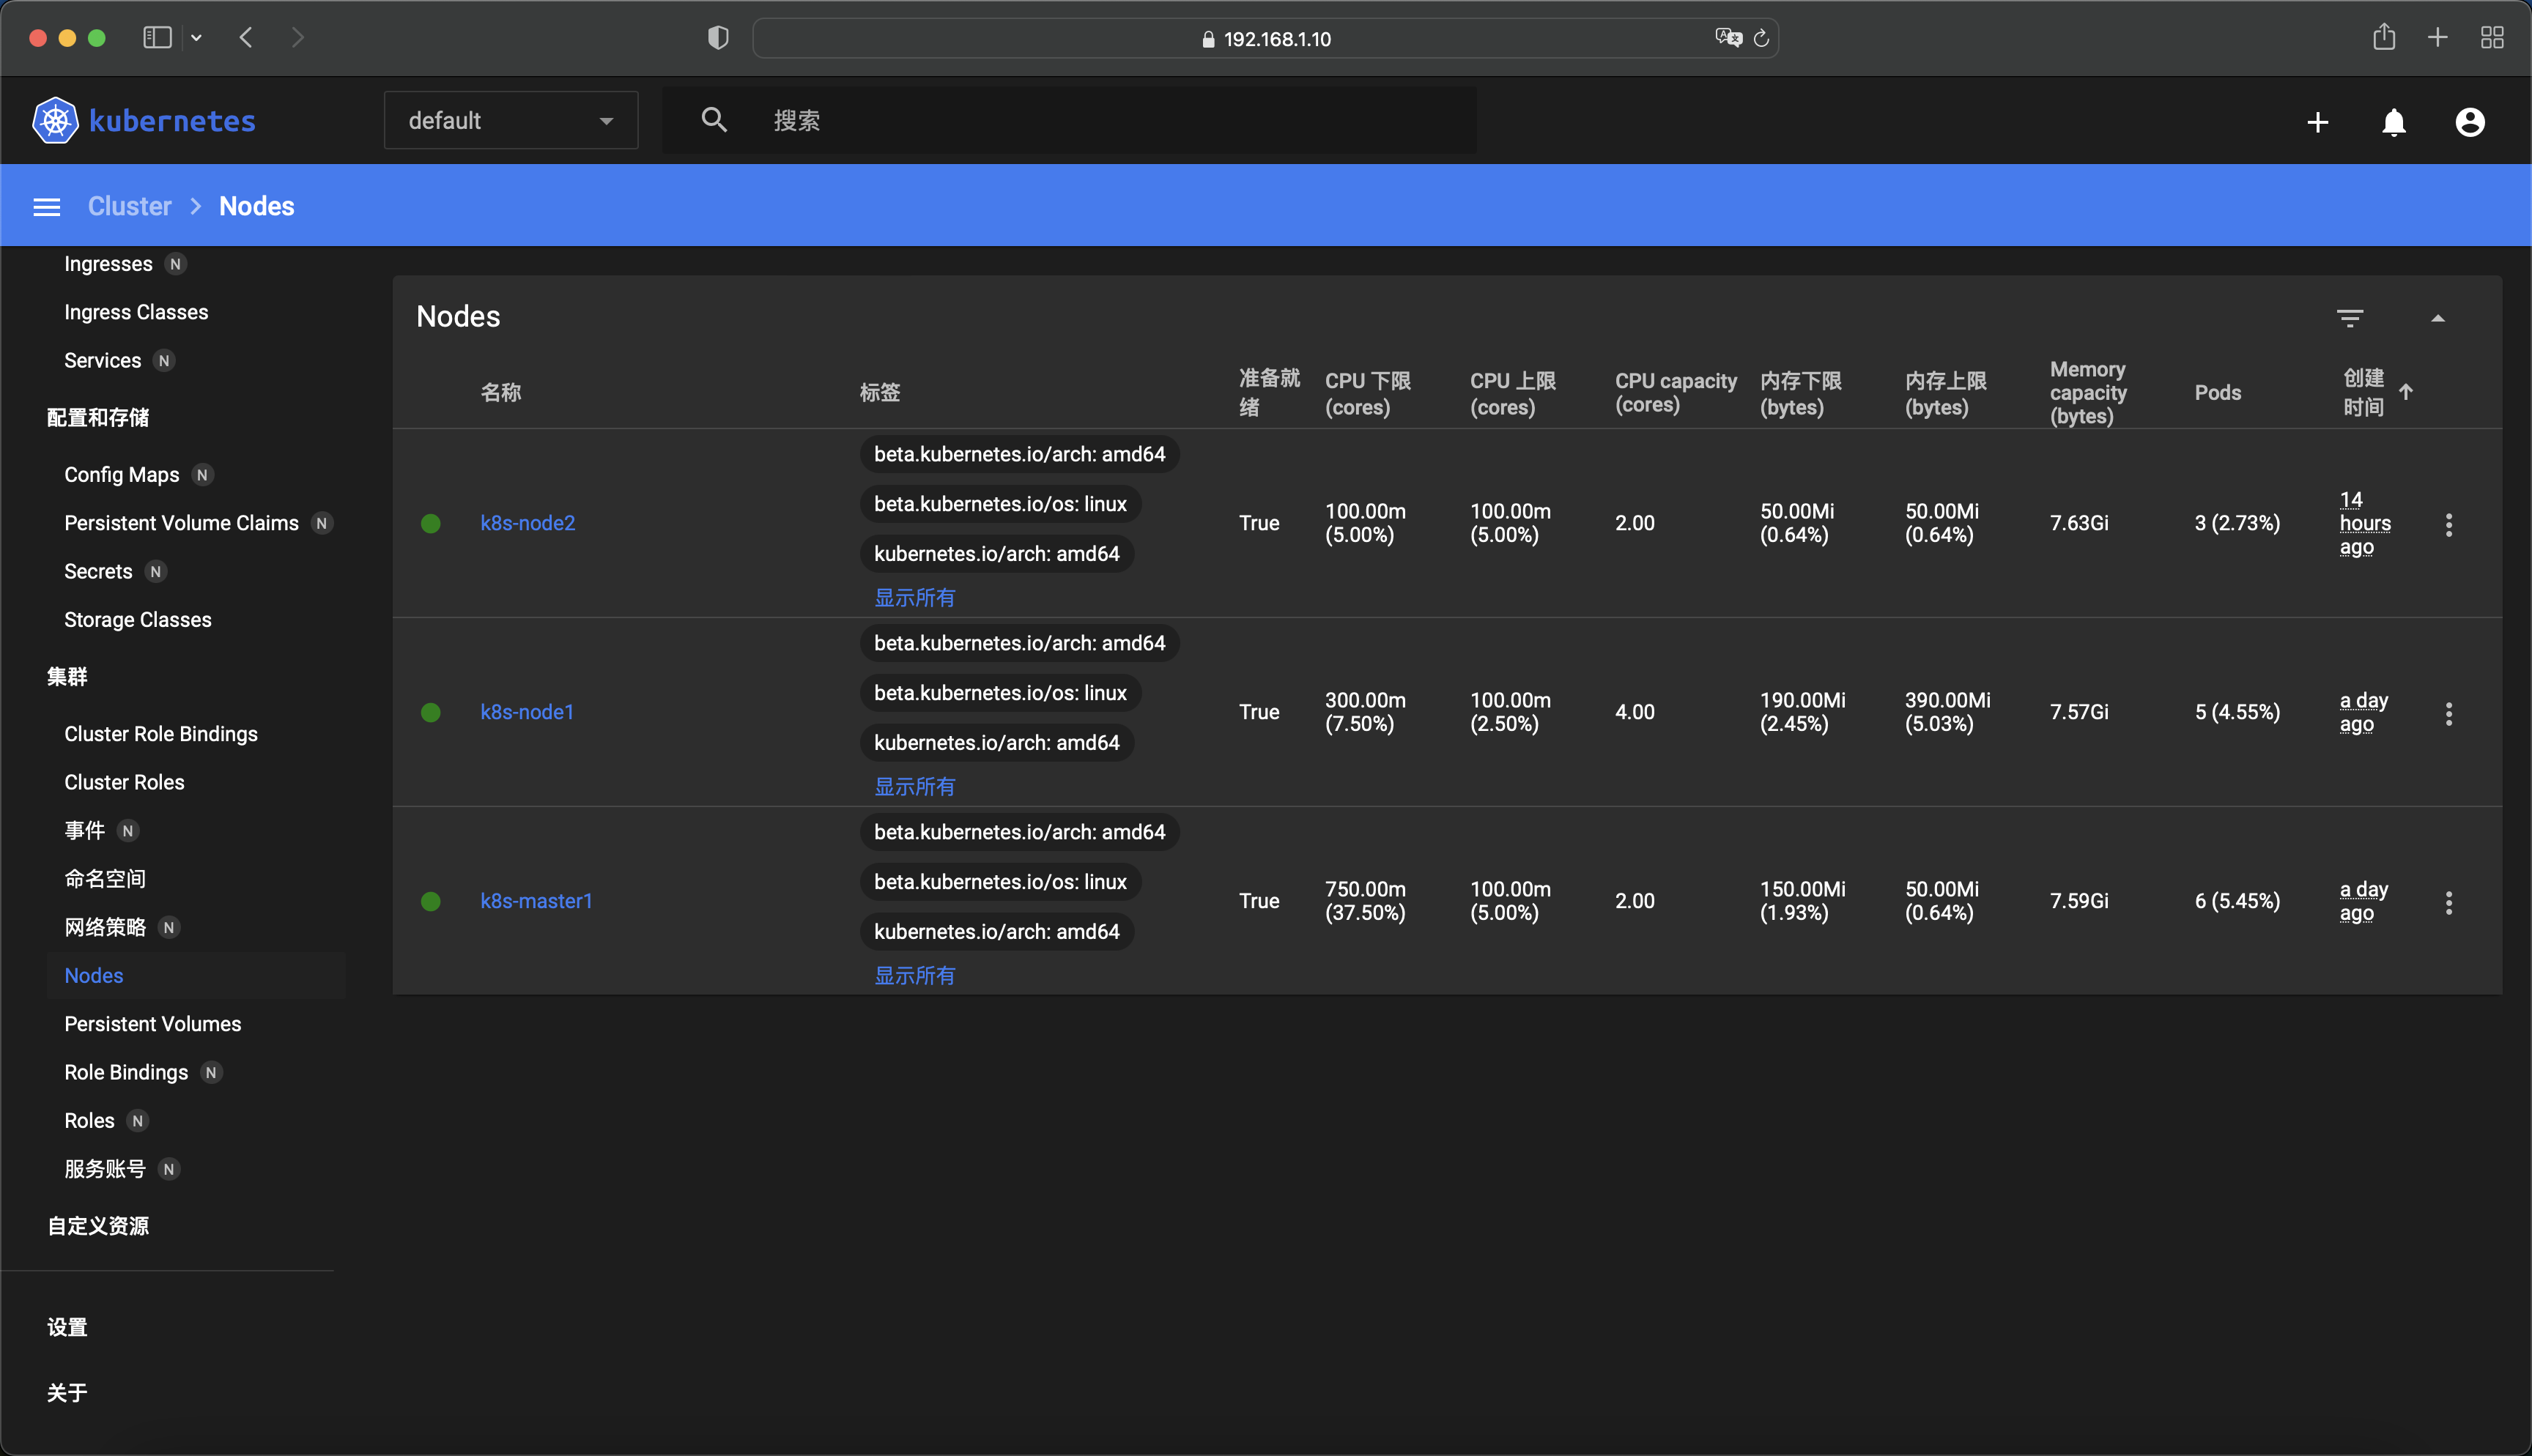Click the green status dot of k8s-master1
This screenshot has width=2532, height=1456.
pos(431,901)
